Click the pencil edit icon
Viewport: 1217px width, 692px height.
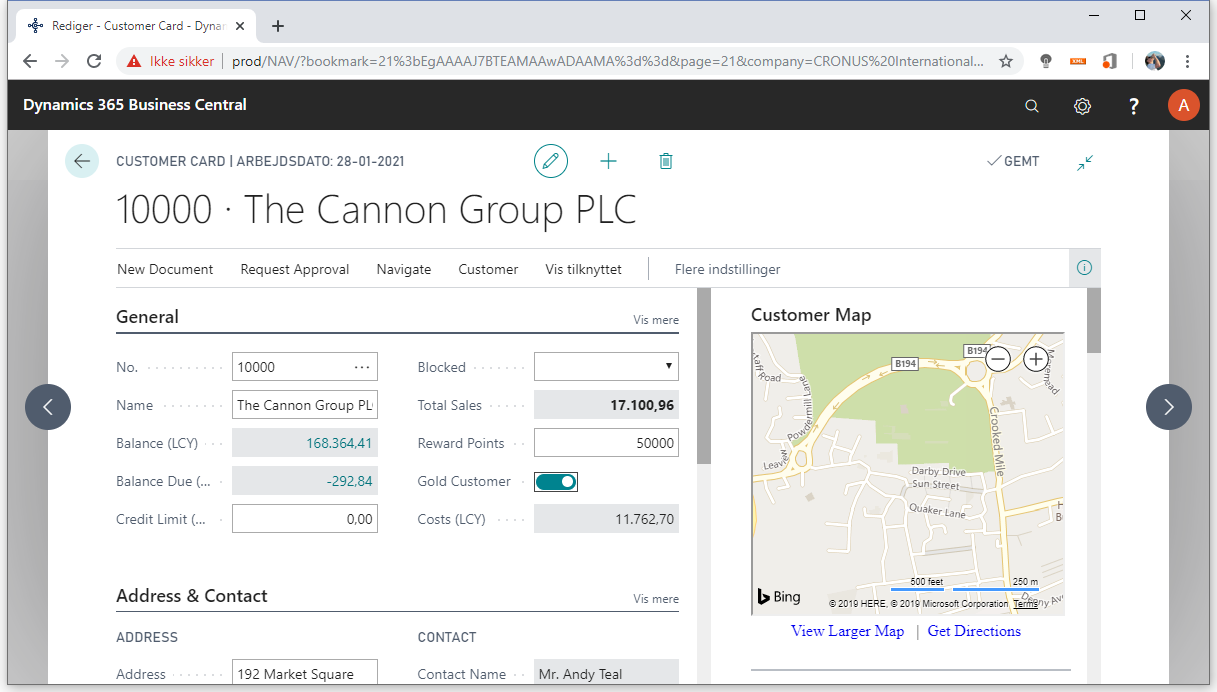pos(550,161)
